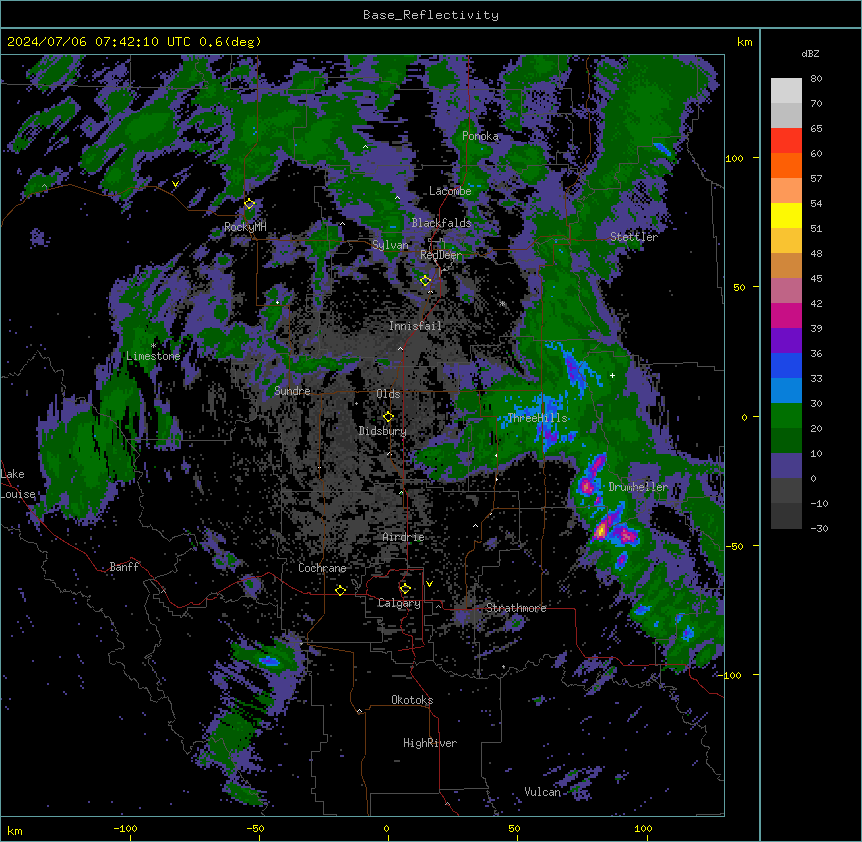Click the km unit label at top right
Screen dimensions: 862x842
(x=744, y=42)
